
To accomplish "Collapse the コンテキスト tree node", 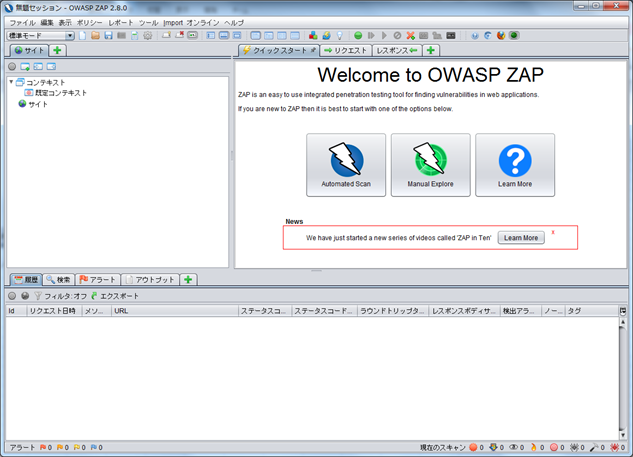I will point(11,82).
